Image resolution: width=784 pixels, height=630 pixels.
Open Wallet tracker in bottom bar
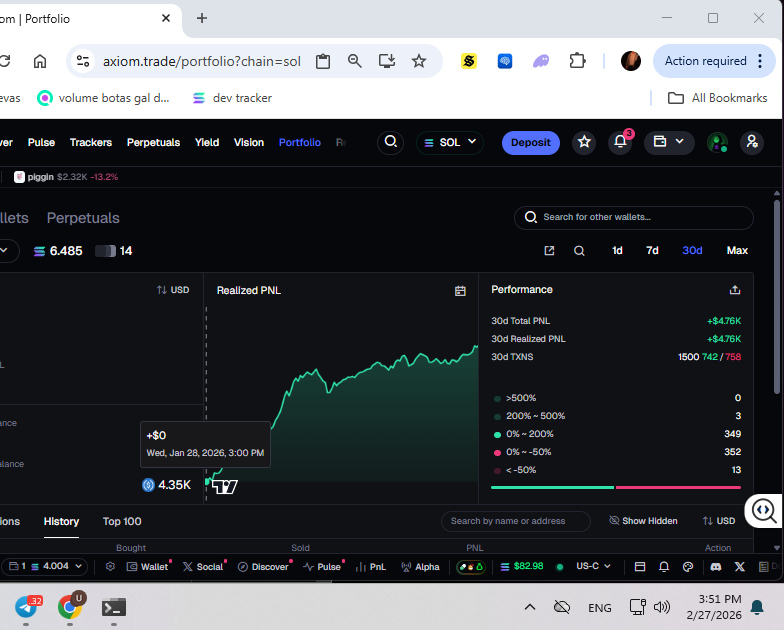pos(148,566)
